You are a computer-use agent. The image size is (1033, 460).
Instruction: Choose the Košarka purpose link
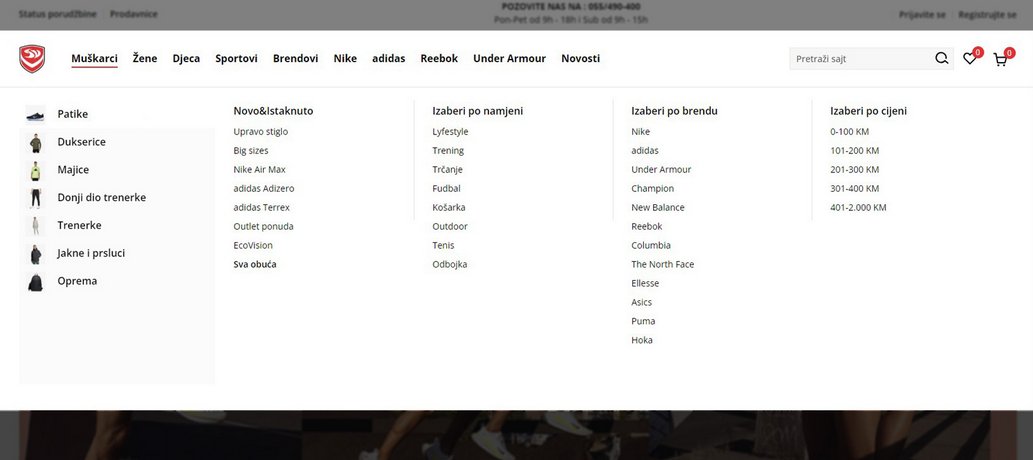(449, 208)
